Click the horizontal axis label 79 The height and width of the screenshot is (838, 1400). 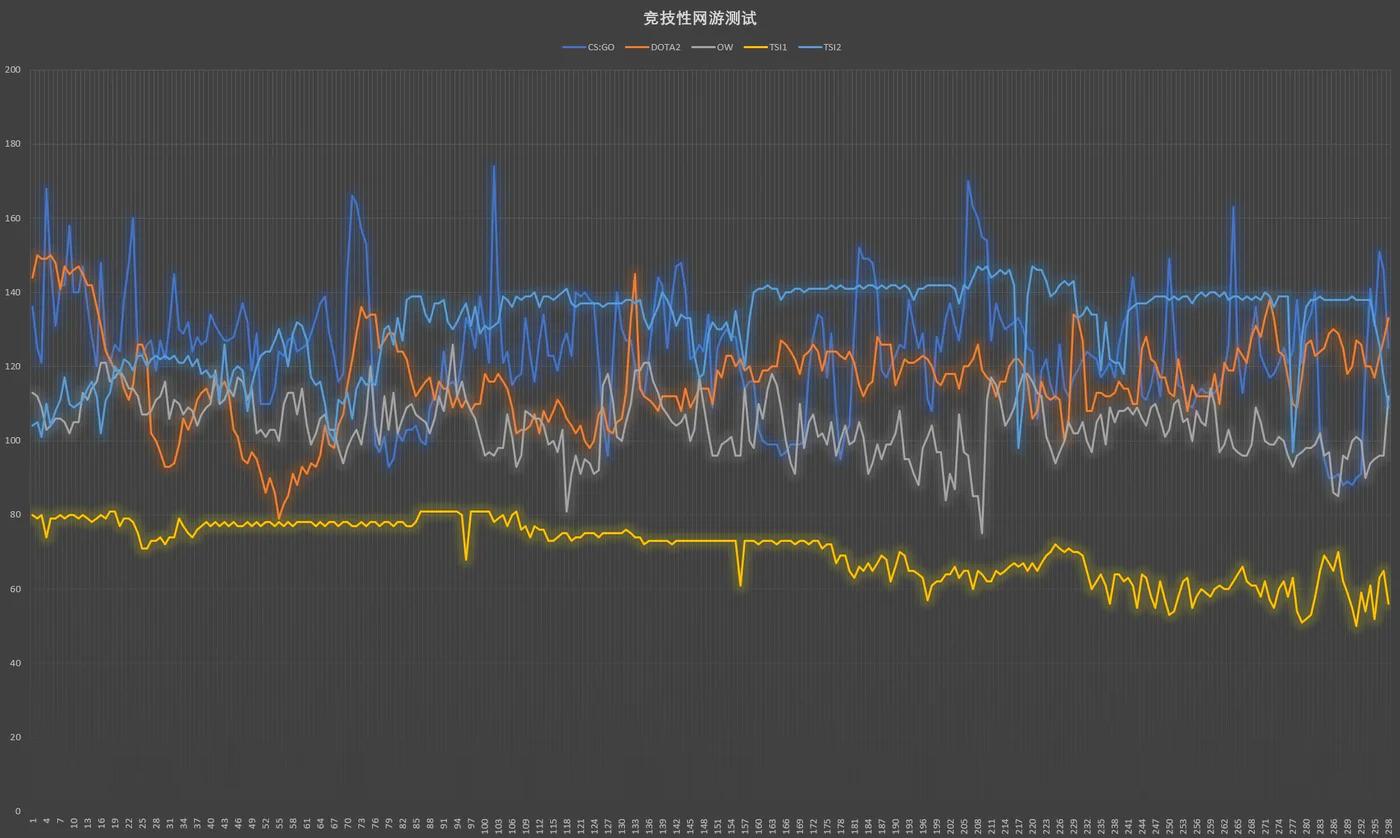click(389, 823)
